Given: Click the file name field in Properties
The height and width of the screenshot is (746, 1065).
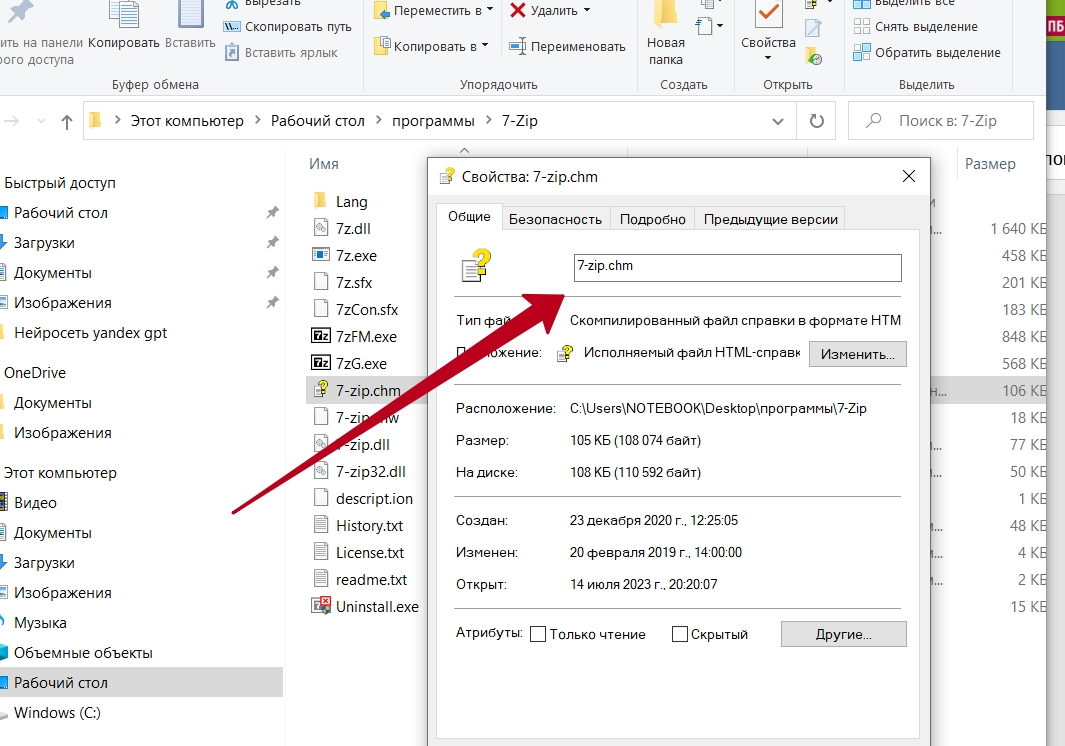Looking at the screenshot, I should [x=738, y=267].
